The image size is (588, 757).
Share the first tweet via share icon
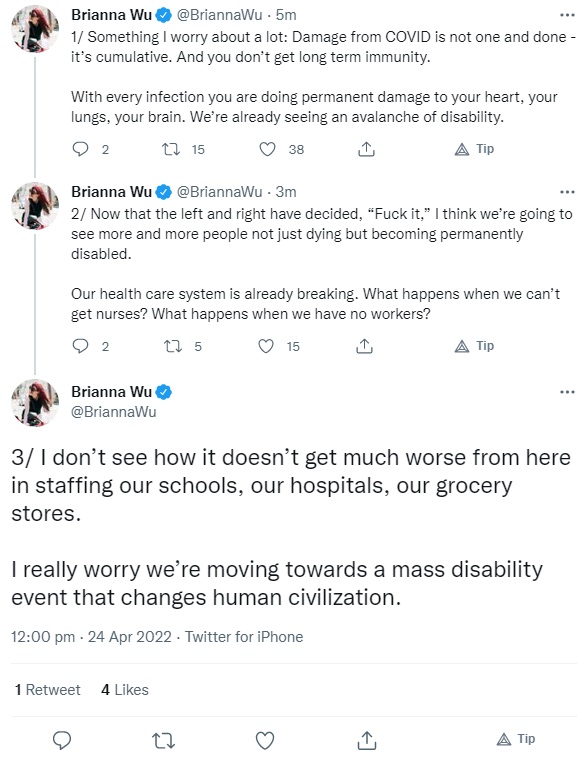click(366, 149)
